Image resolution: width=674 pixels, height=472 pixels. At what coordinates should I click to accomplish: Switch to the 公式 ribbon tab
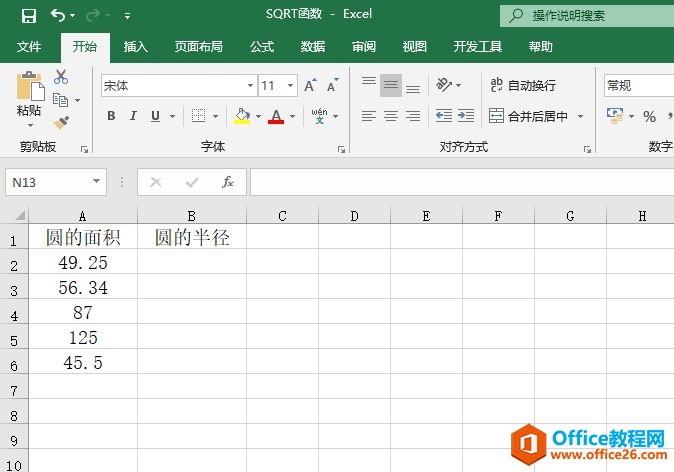pyautogui.click(x=262, y=46)
